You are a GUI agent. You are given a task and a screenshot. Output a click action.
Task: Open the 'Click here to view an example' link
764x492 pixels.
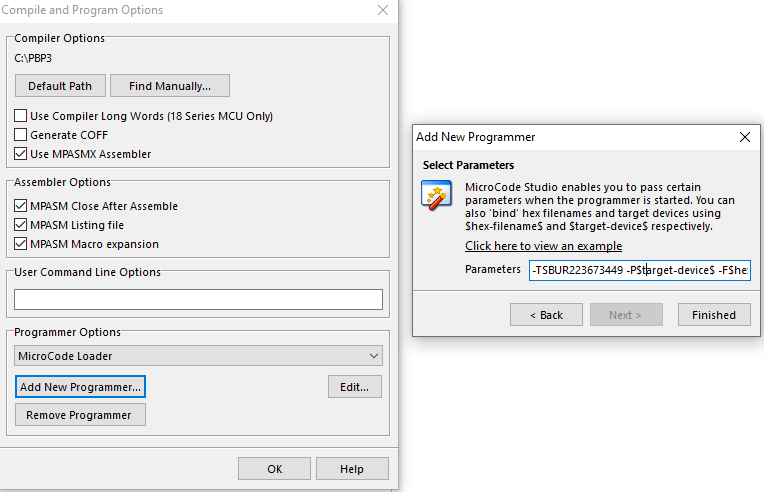pos(543,246)
